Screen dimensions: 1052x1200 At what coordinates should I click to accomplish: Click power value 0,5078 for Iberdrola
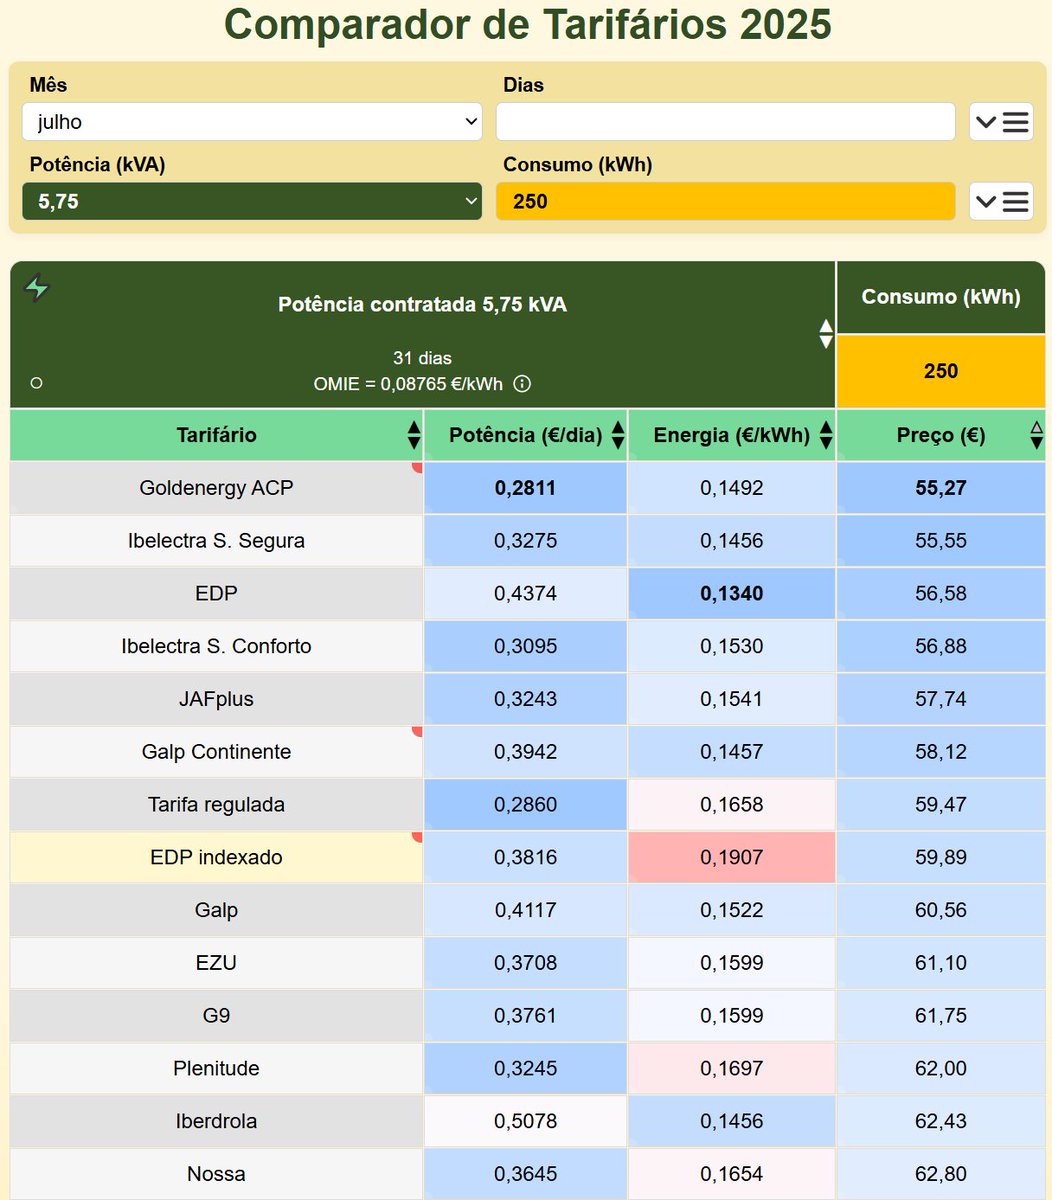click(x=526, y=1121)
